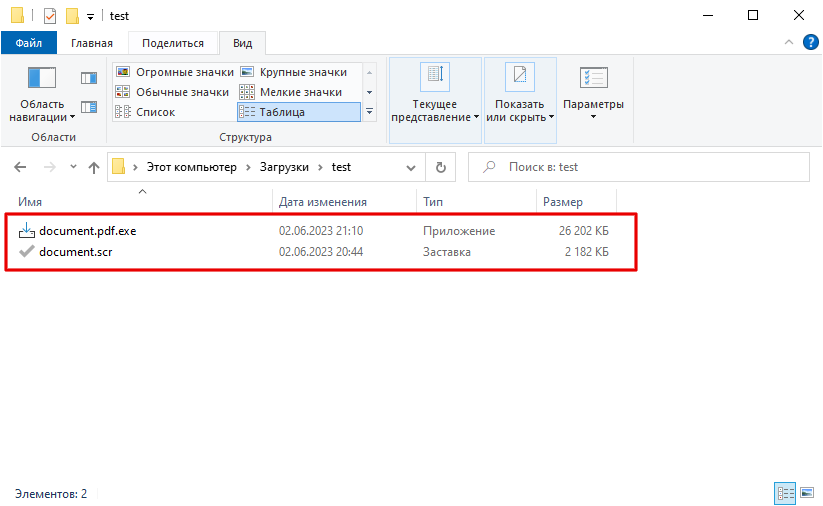The width and height of the screenshot is (823, 506).
Task: Switch to details view status bar icon
Action: tap(785, 493)
